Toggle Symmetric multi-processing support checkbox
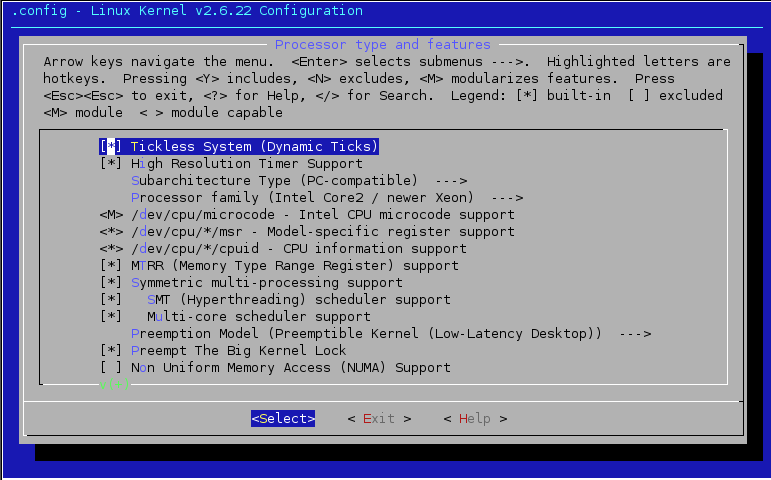This screenshot has width=771, height=480. tap(111, 283)
